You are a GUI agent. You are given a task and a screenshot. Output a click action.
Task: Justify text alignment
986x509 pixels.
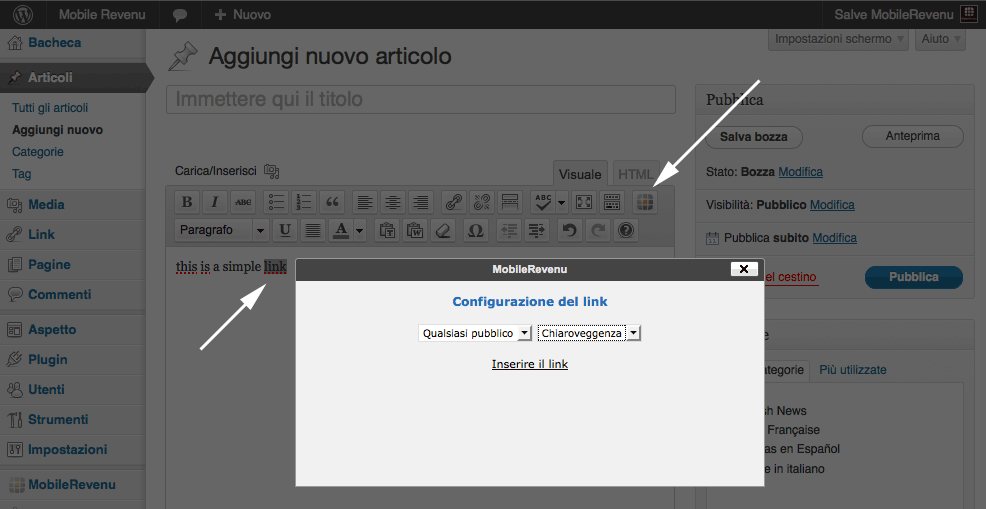point(313,230)
